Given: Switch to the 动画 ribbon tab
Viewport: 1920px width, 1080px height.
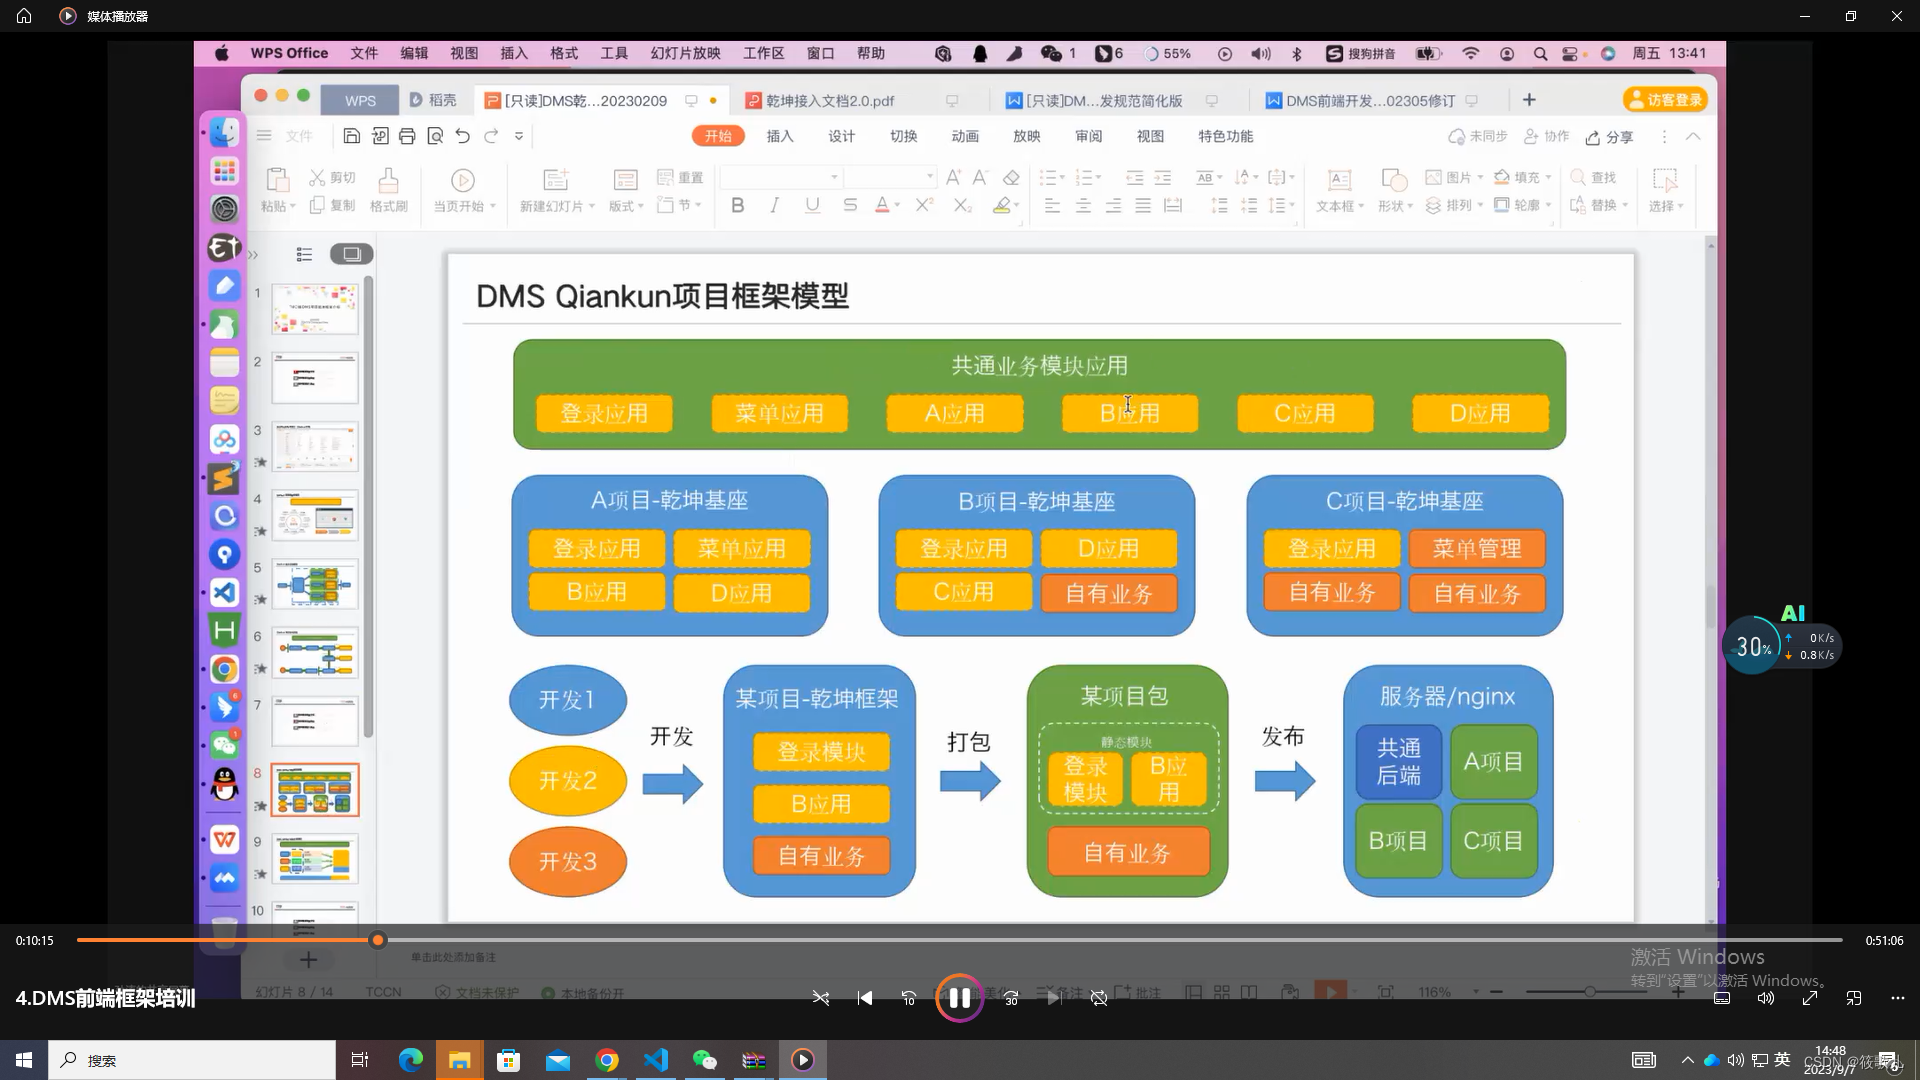Looking at the screenshot, I should click(x=965, y=136).
